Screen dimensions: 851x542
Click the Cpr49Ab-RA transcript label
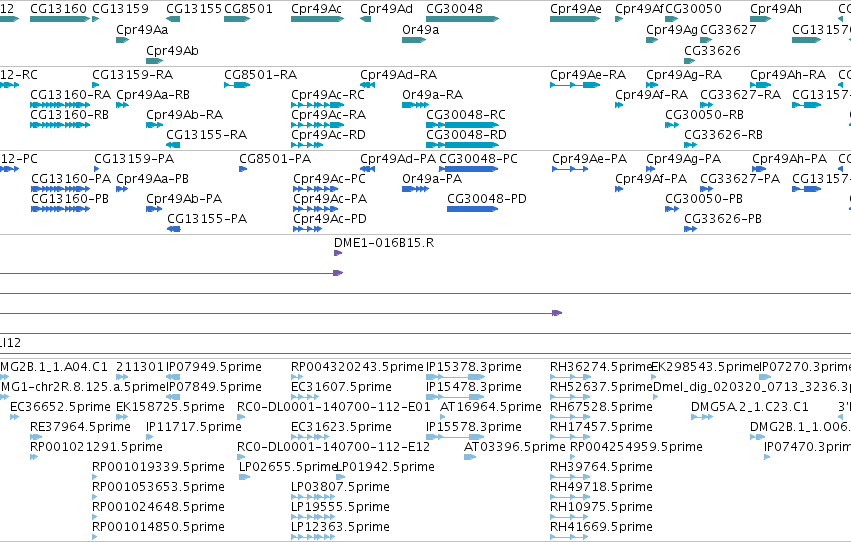coord(185,115)
